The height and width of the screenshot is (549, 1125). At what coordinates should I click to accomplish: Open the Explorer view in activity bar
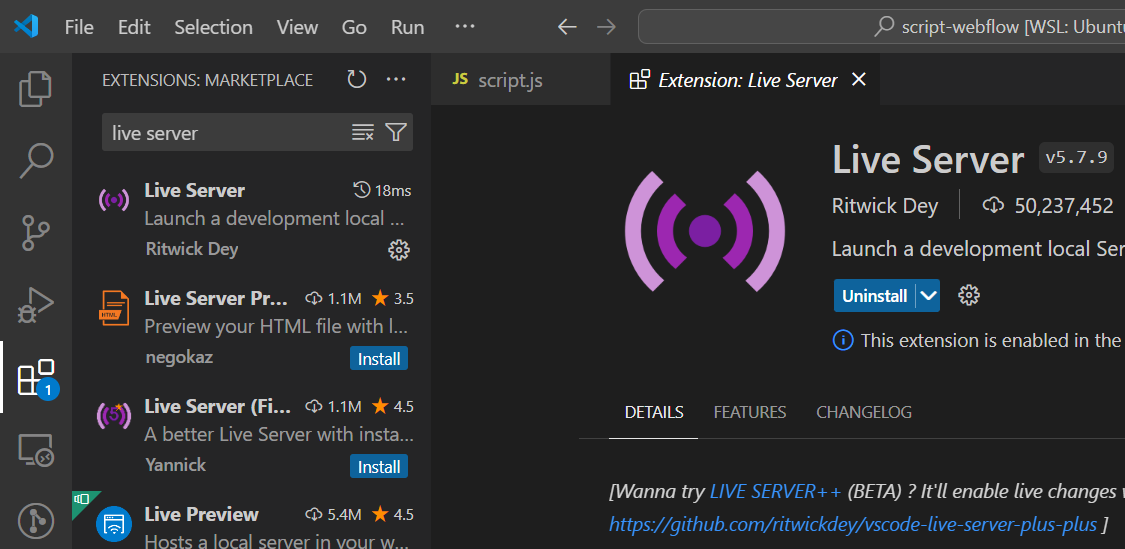pos(35,89)
